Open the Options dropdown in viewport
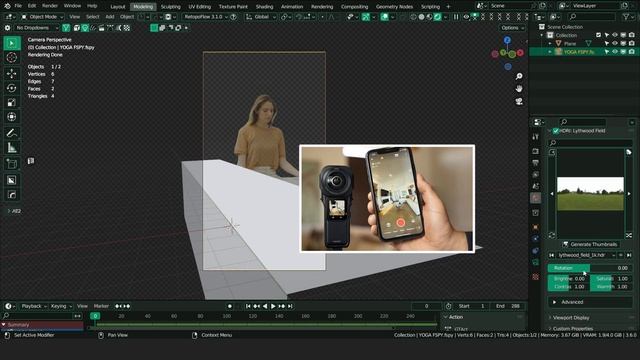 click(x=513, y=28)
